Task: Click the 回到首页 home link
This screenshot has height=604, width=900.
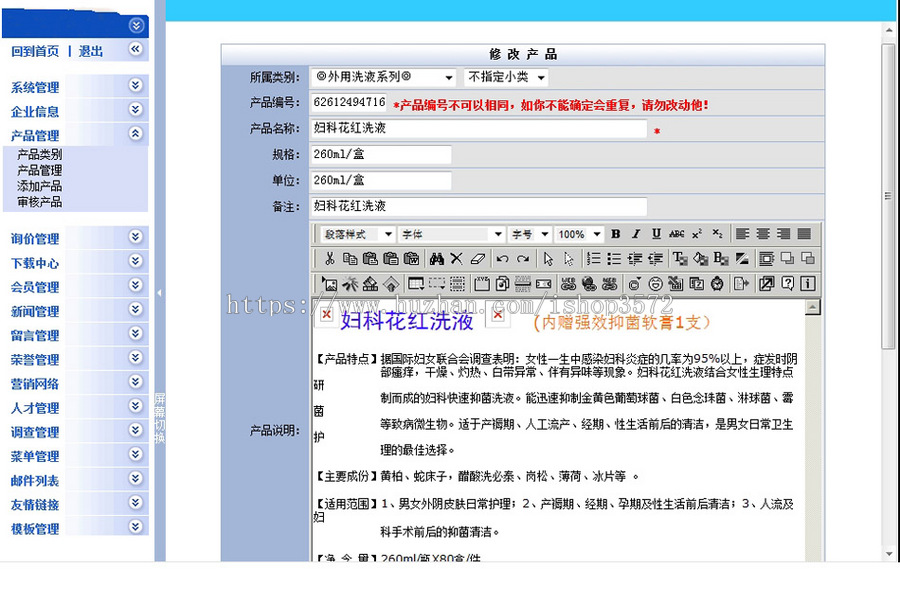Action: coord(35,48)
